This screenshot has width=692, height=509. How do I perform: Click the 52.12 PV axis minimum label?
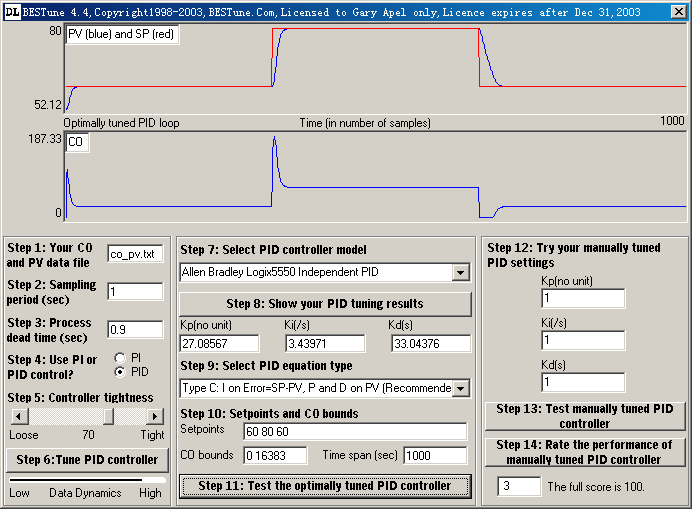(48, 105)
